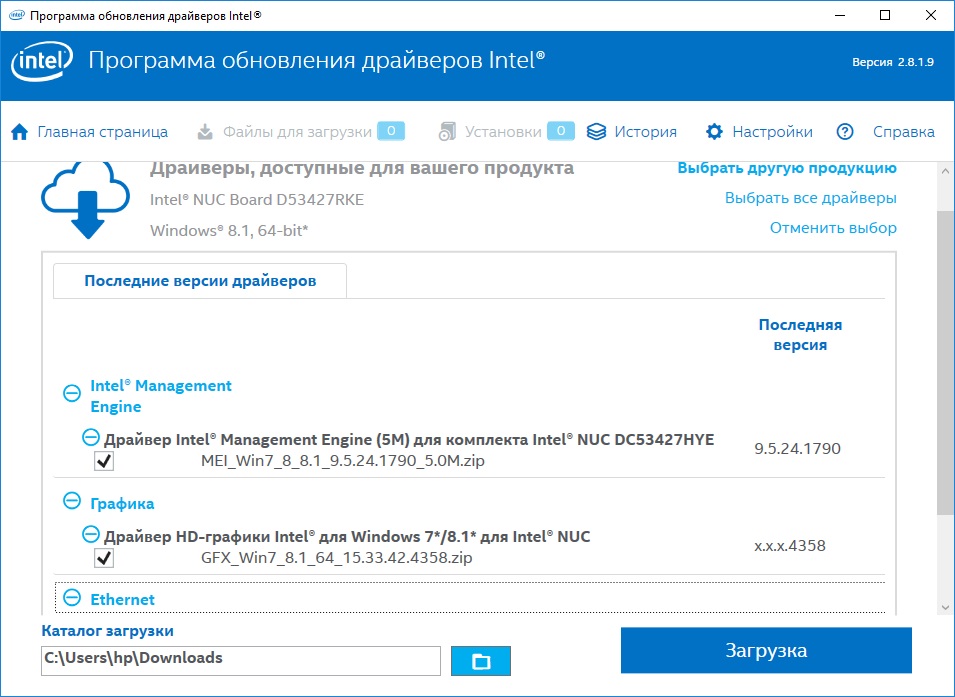This screenshot has height=697, width=955.
Task: Click Выбрать другую продукцию link
Action: point(787,168)
